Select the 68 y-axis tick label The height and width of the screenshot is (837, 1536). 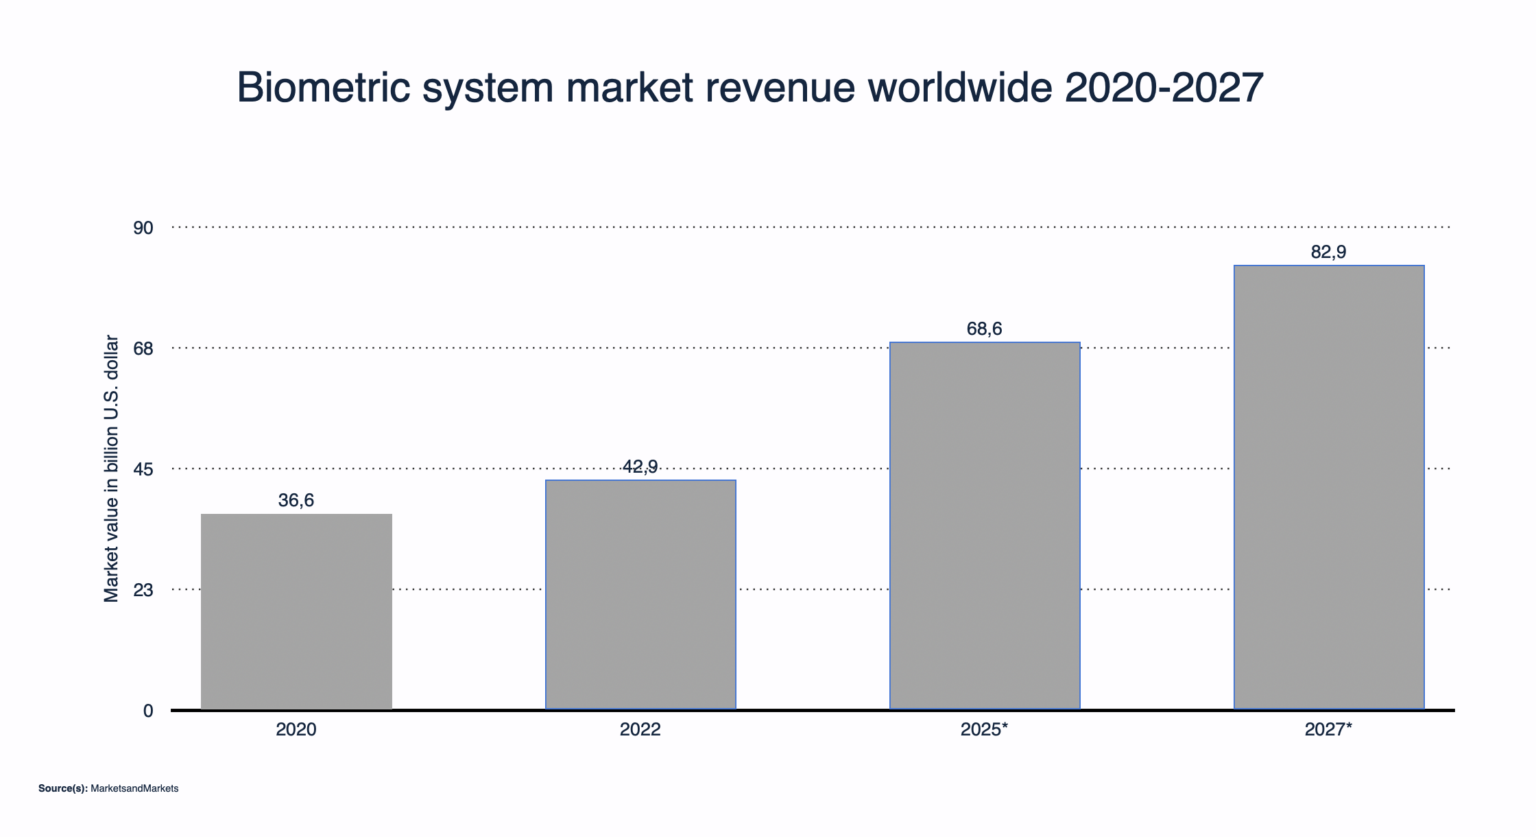pyautogui.click(x=143, y=349)
